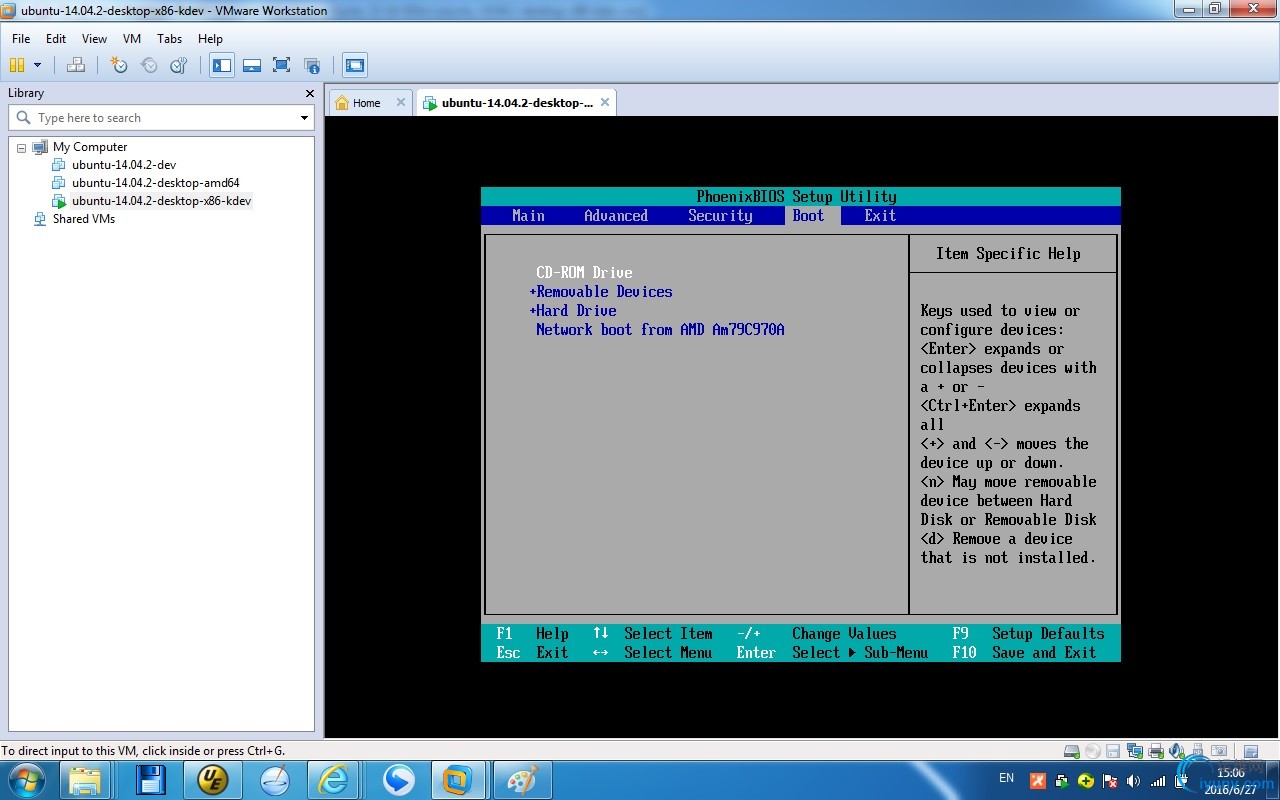
Task: Toggle the library sidebar view icon
Action: tap(222, 65)
